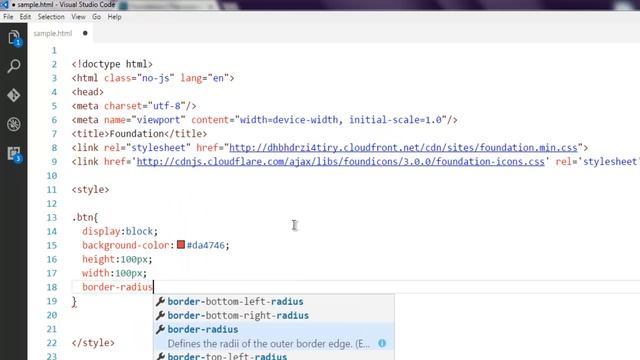Click the <head> tag line
The width and height of the screenshot is (640, 360).
point(88,92)
